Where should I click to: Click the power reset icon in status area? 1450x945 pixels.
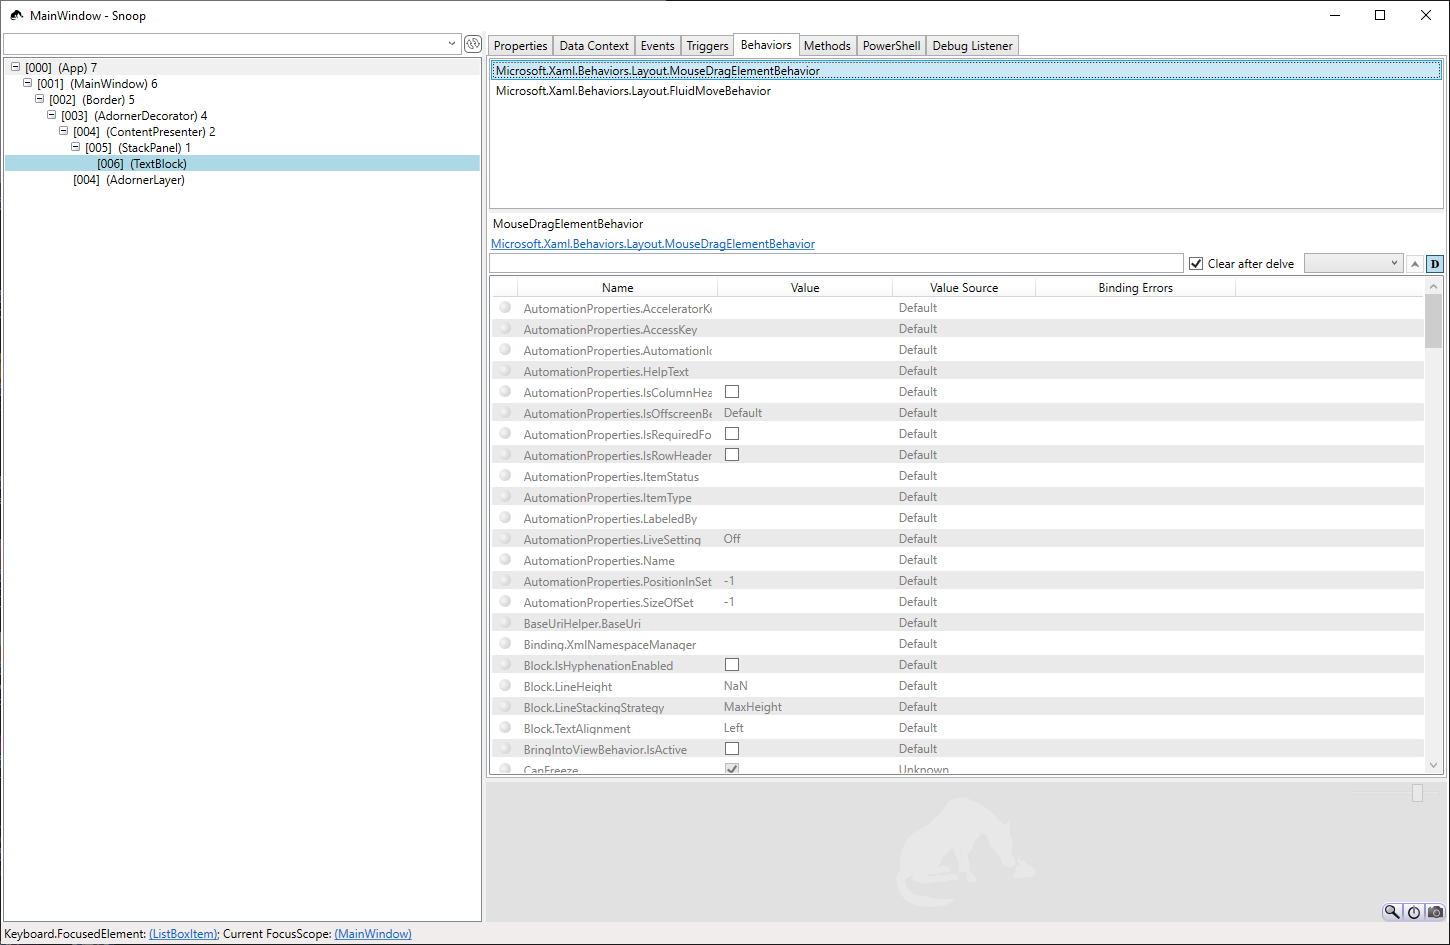(1413, 912)
